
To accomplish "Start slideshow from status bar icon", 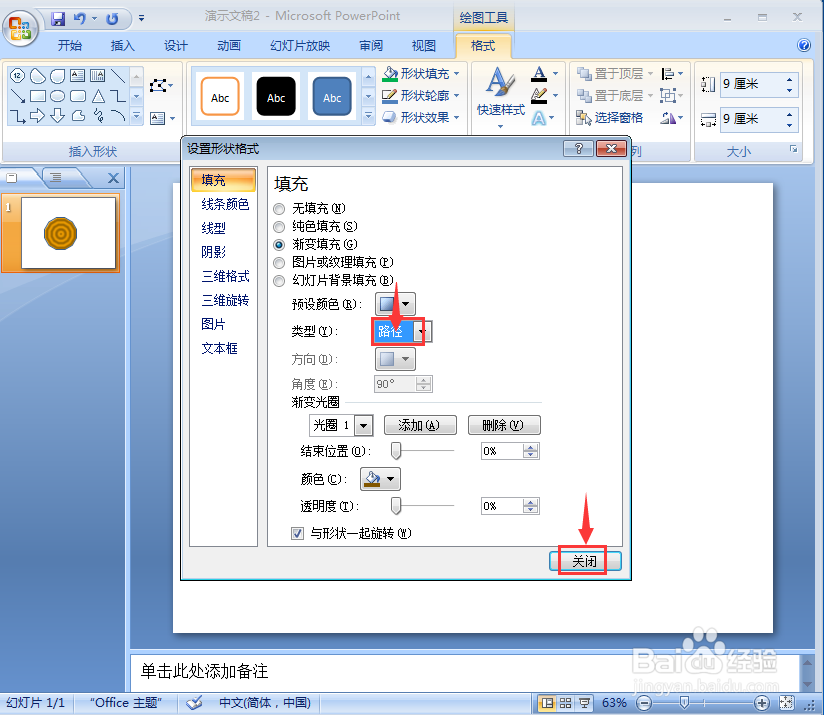I will (584, 703).
